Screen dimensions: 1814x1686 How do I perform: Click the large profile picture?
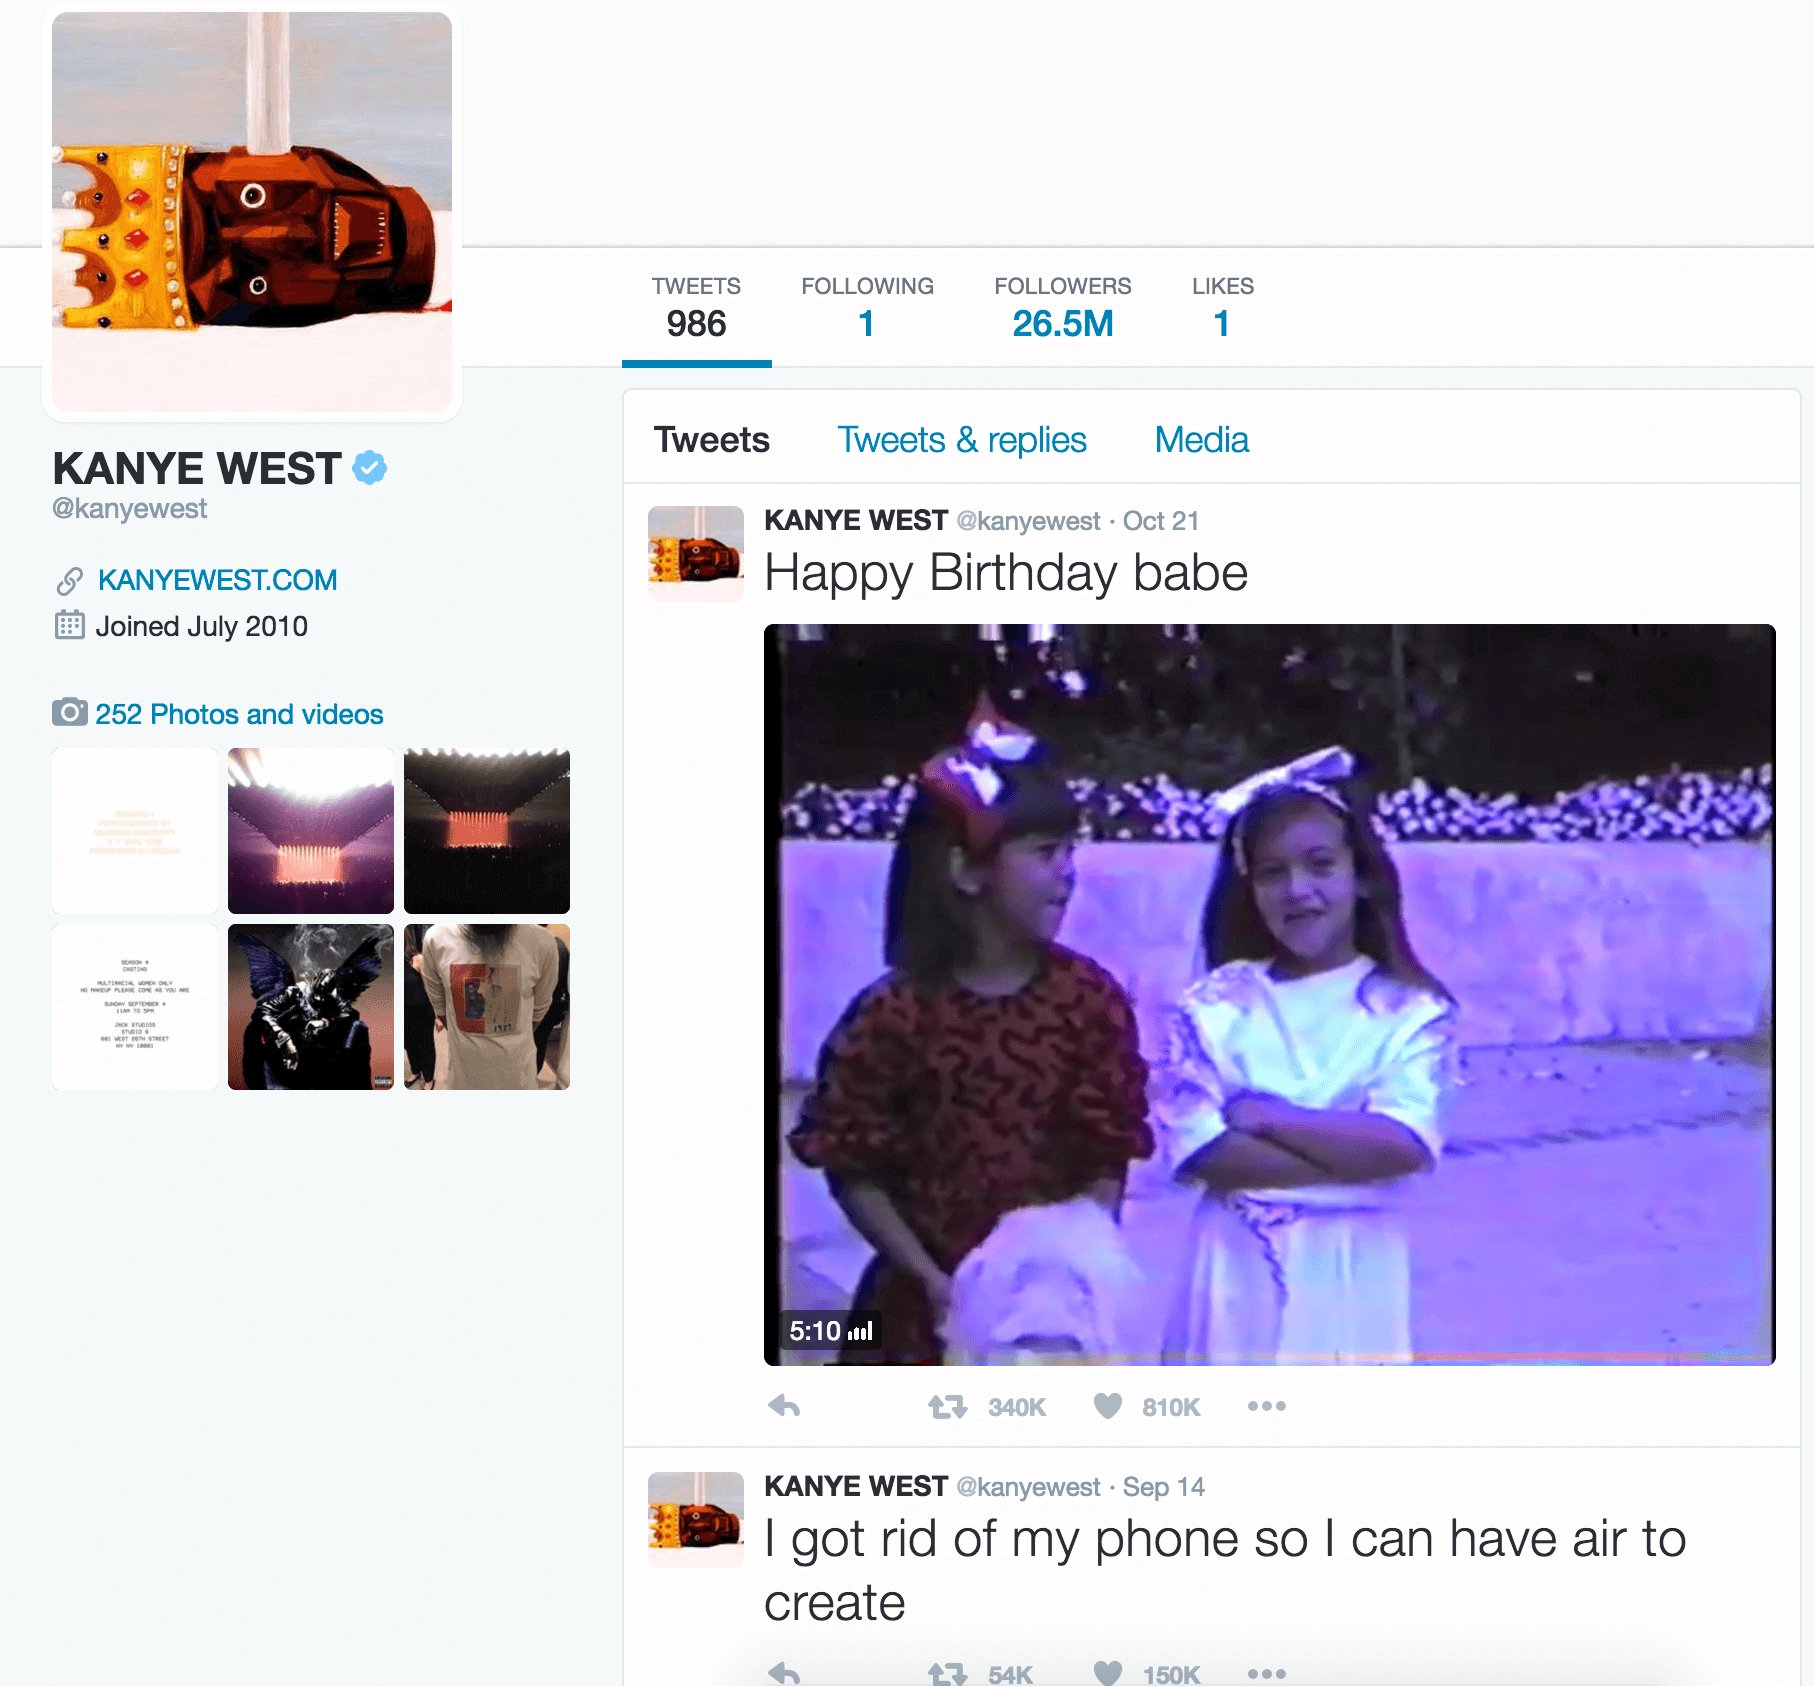pyautogui.click(x=252, y=212)
